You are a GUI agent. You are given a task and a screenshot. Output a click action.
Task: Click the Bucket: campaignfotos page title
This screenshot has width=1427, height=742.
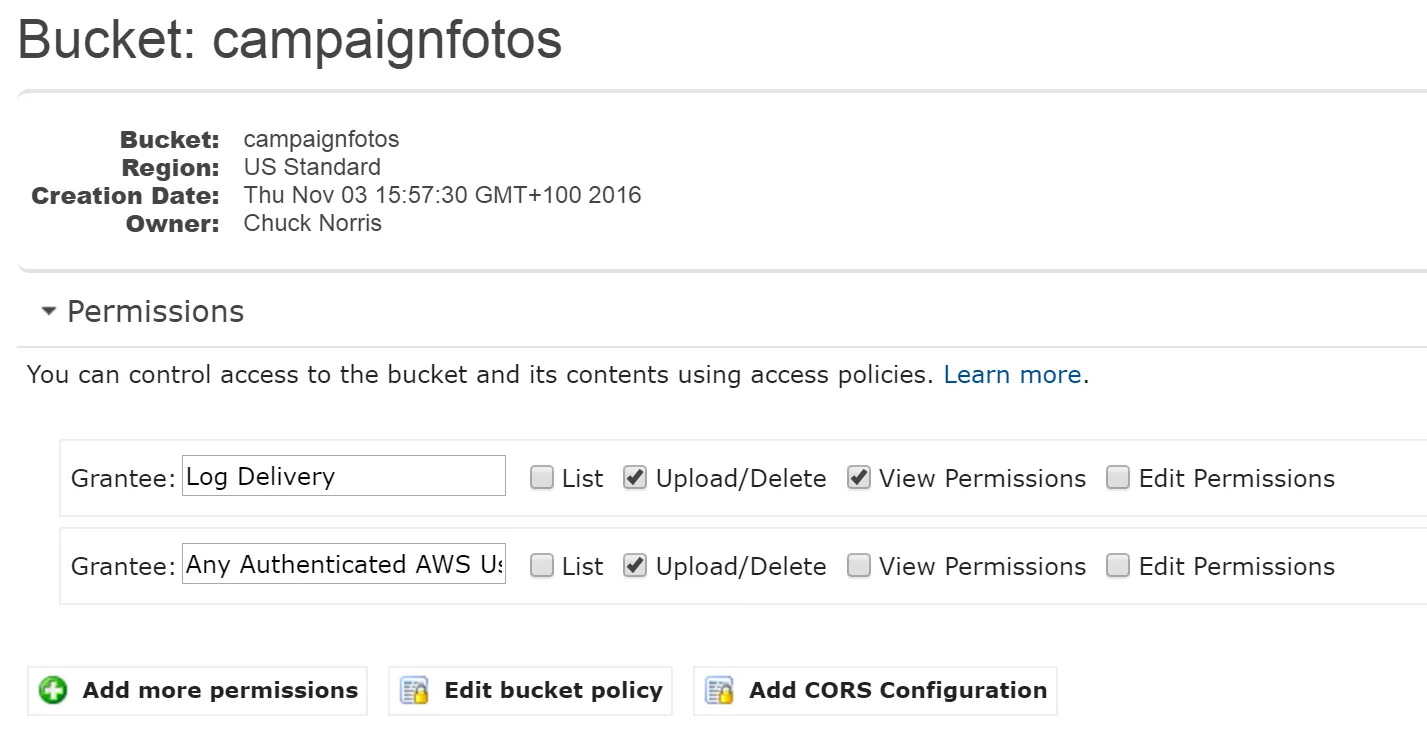[290, 40]
